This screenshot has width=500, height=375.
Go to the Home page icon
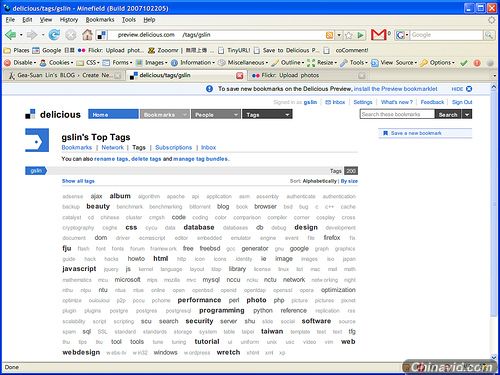click(x=87, y=35)
